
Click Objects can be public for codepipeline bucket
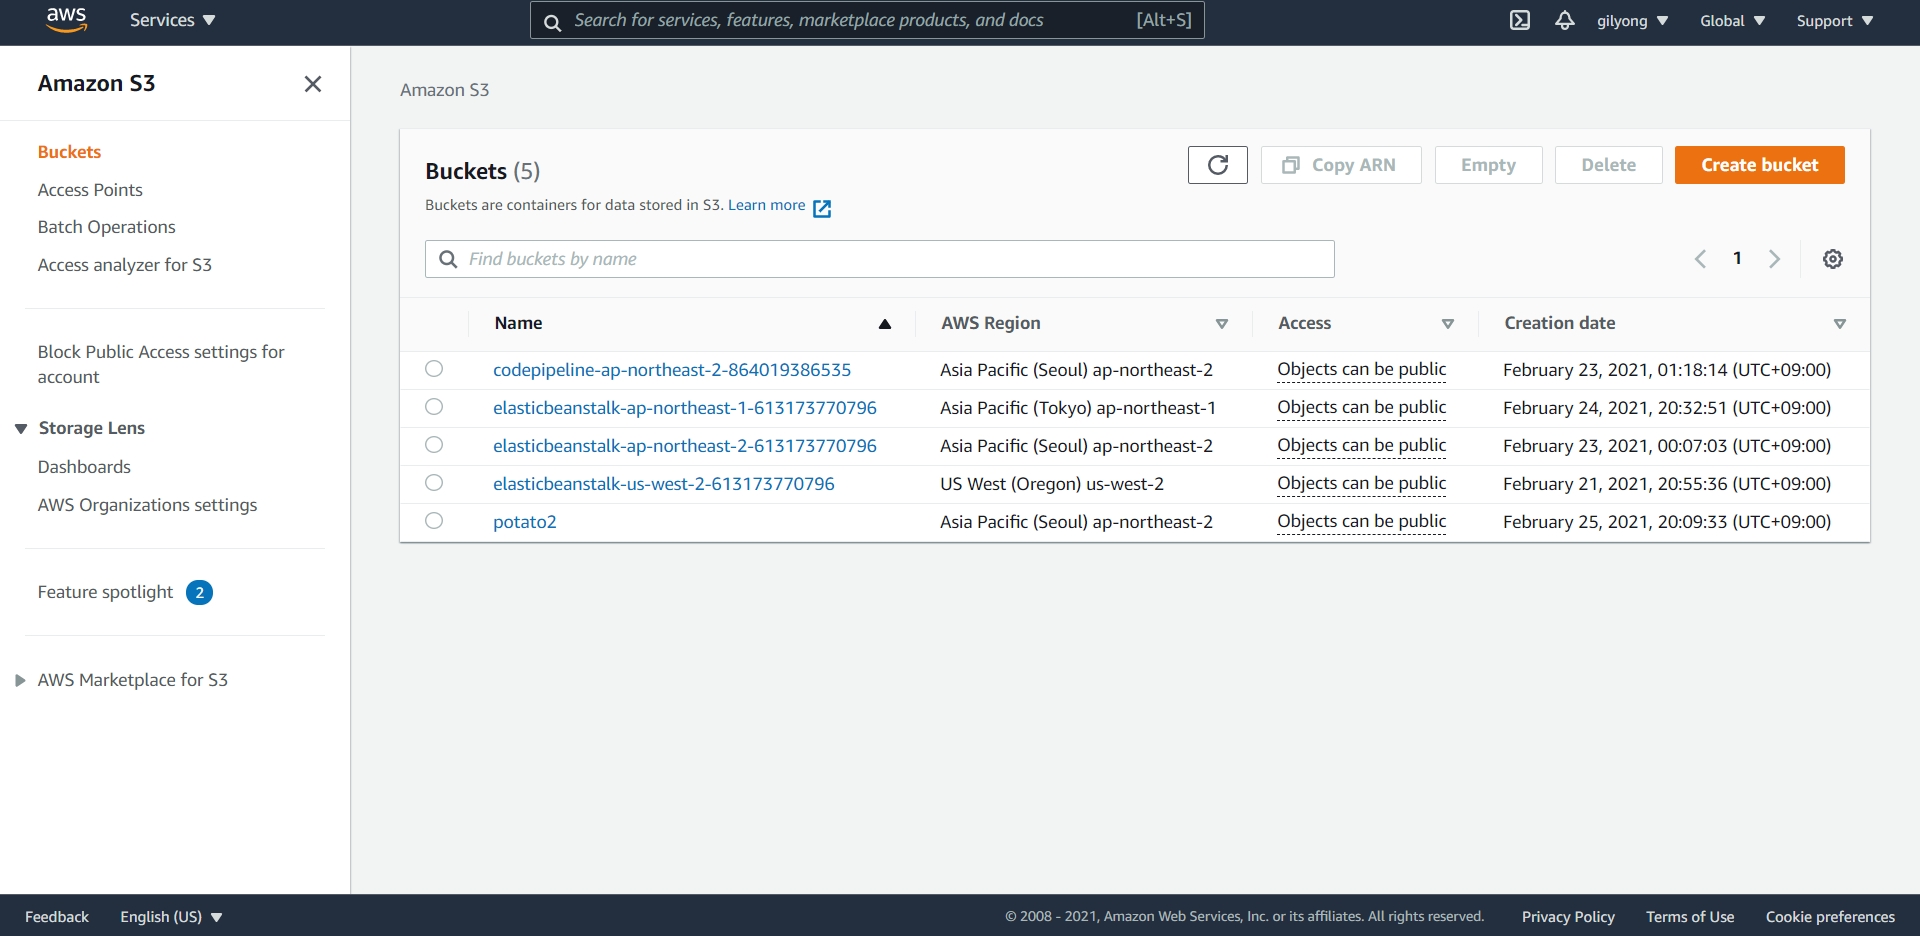point(1362,370)
